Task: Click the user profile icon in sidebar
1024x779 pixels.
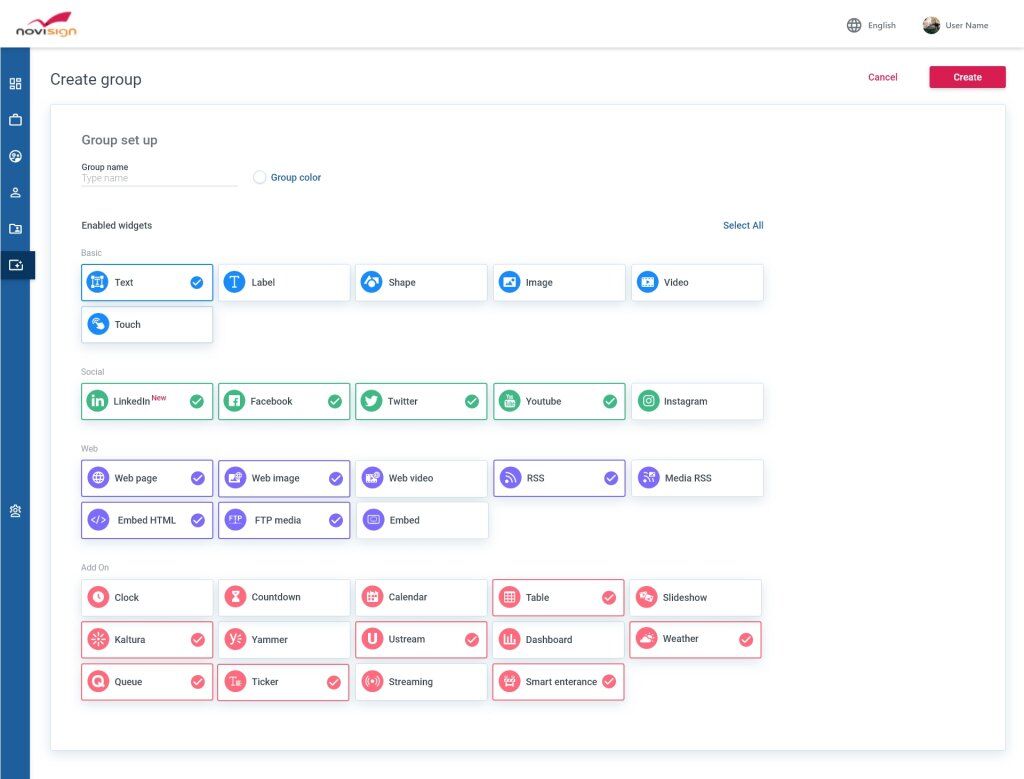Action: [x=15, y=192]
